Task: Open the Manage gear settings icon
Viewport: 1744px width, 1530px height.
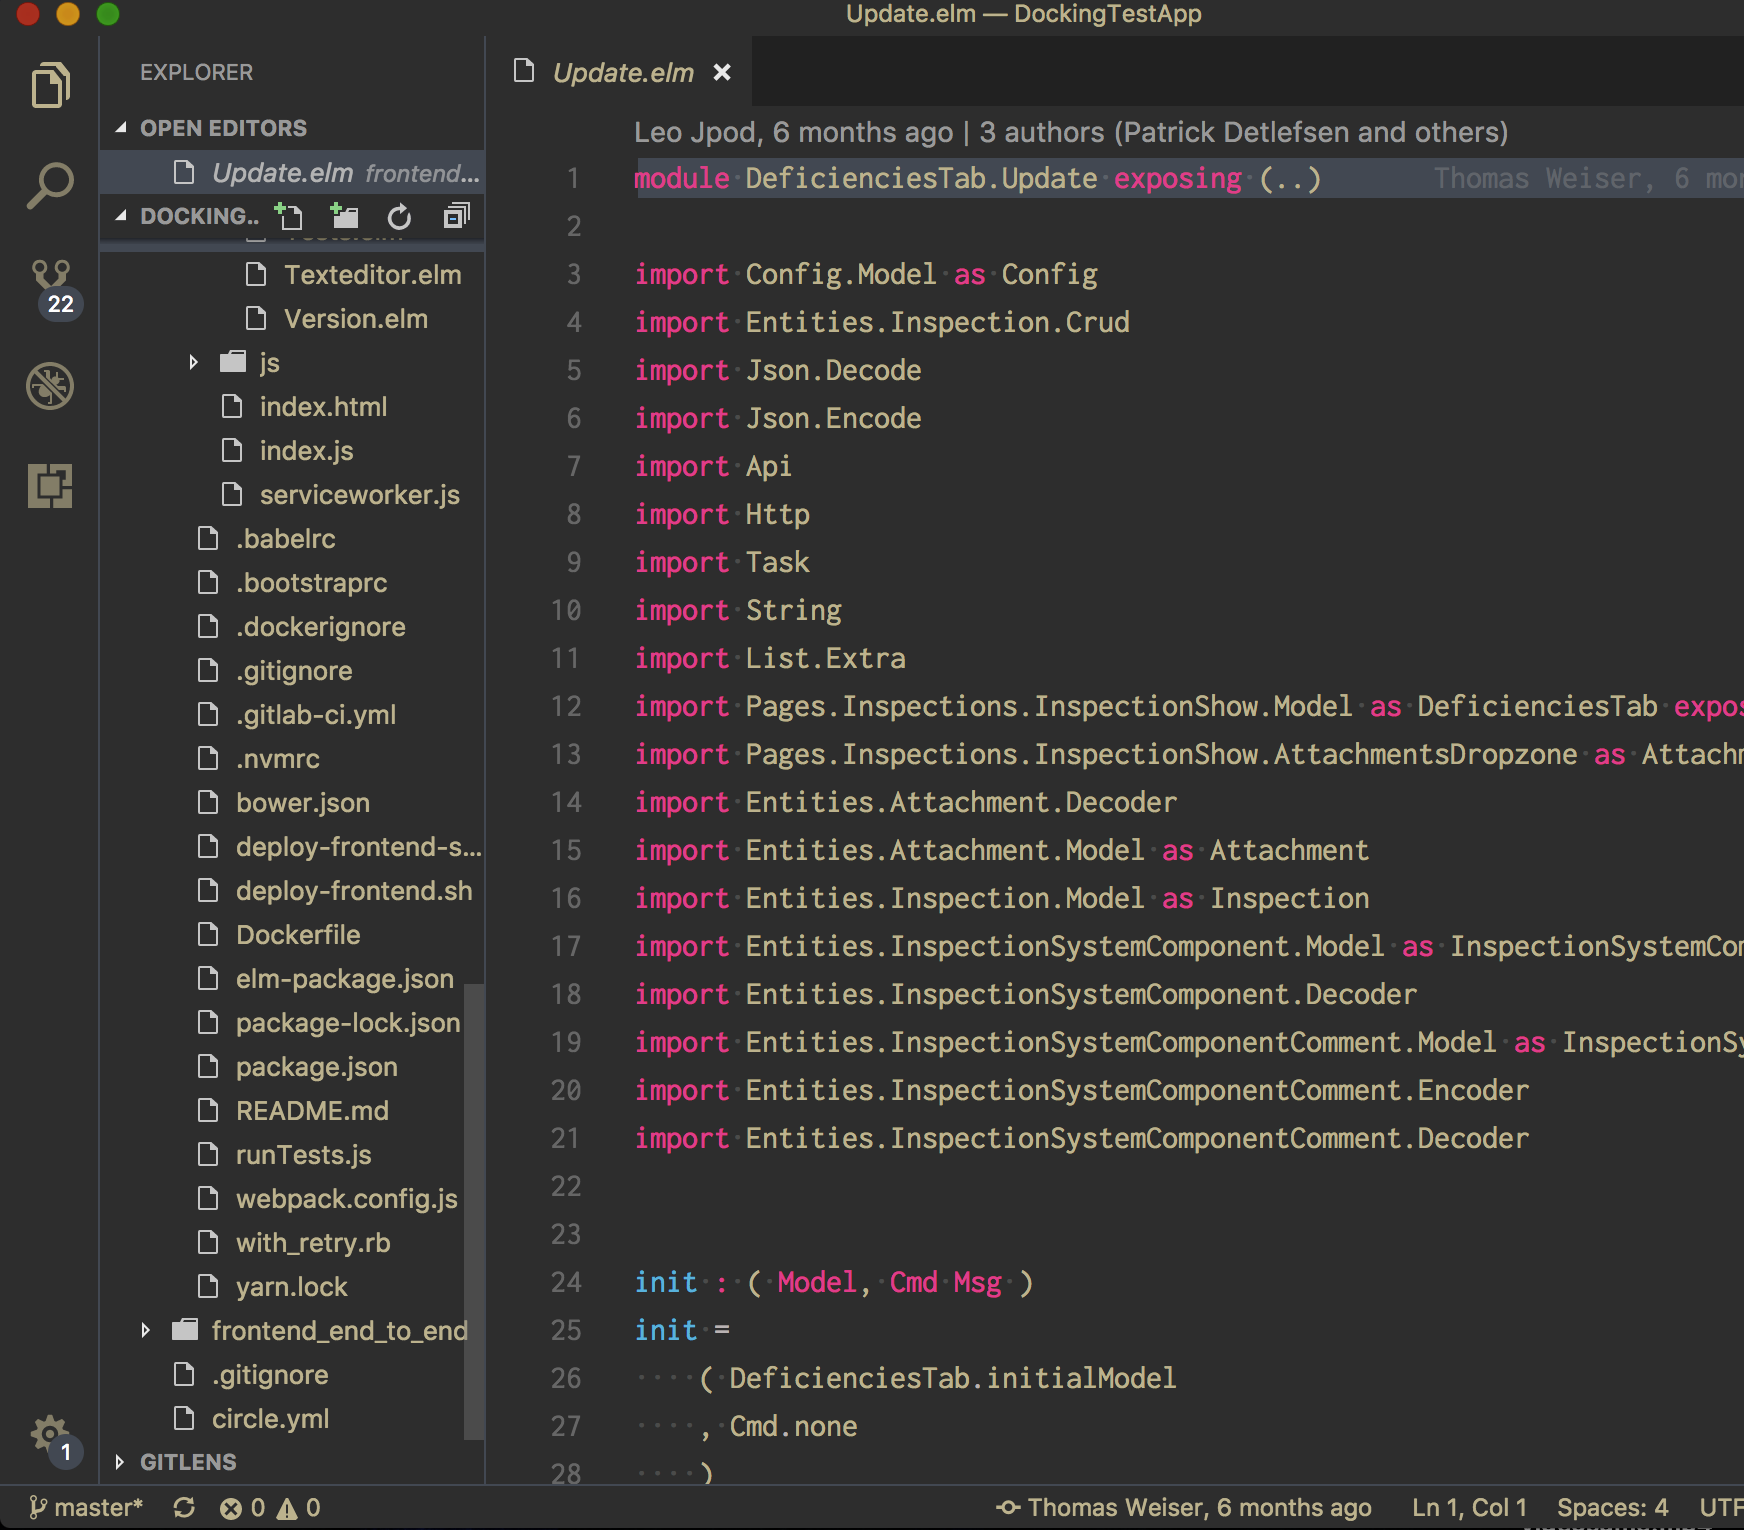Action: [48, 1434]
